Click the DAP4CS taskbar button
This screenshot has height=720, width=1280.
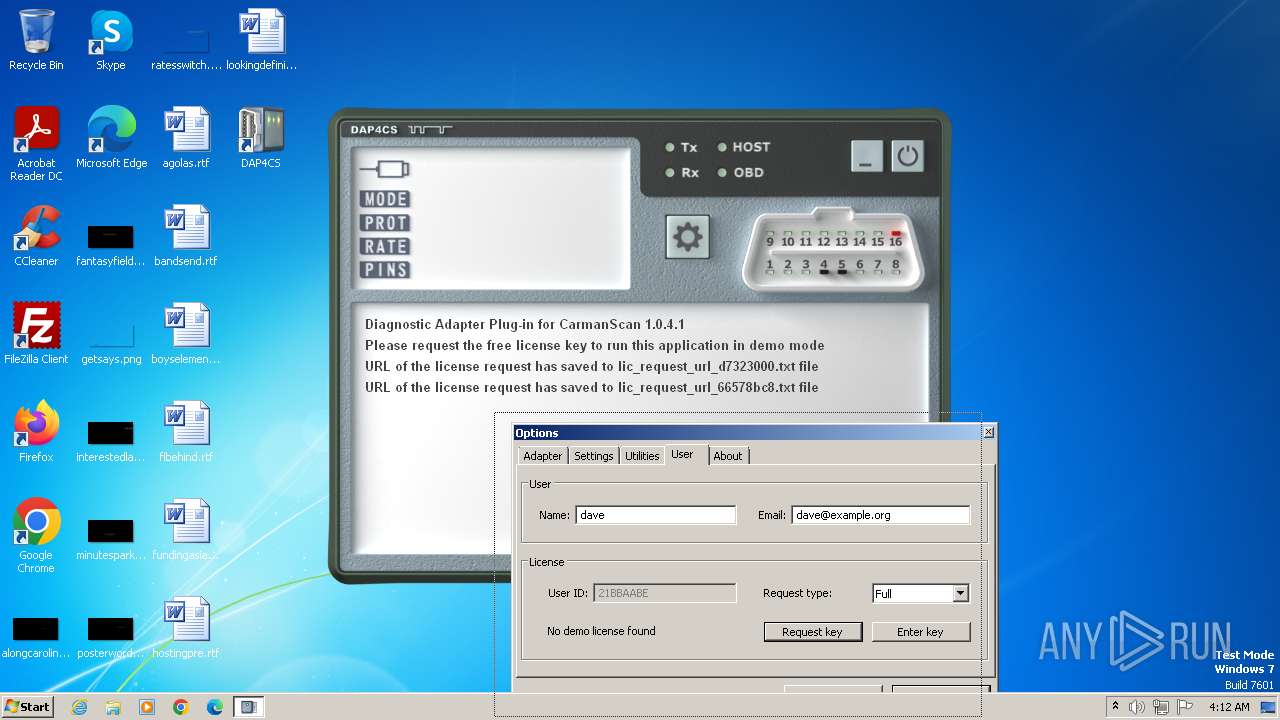(x=248, y=707)
